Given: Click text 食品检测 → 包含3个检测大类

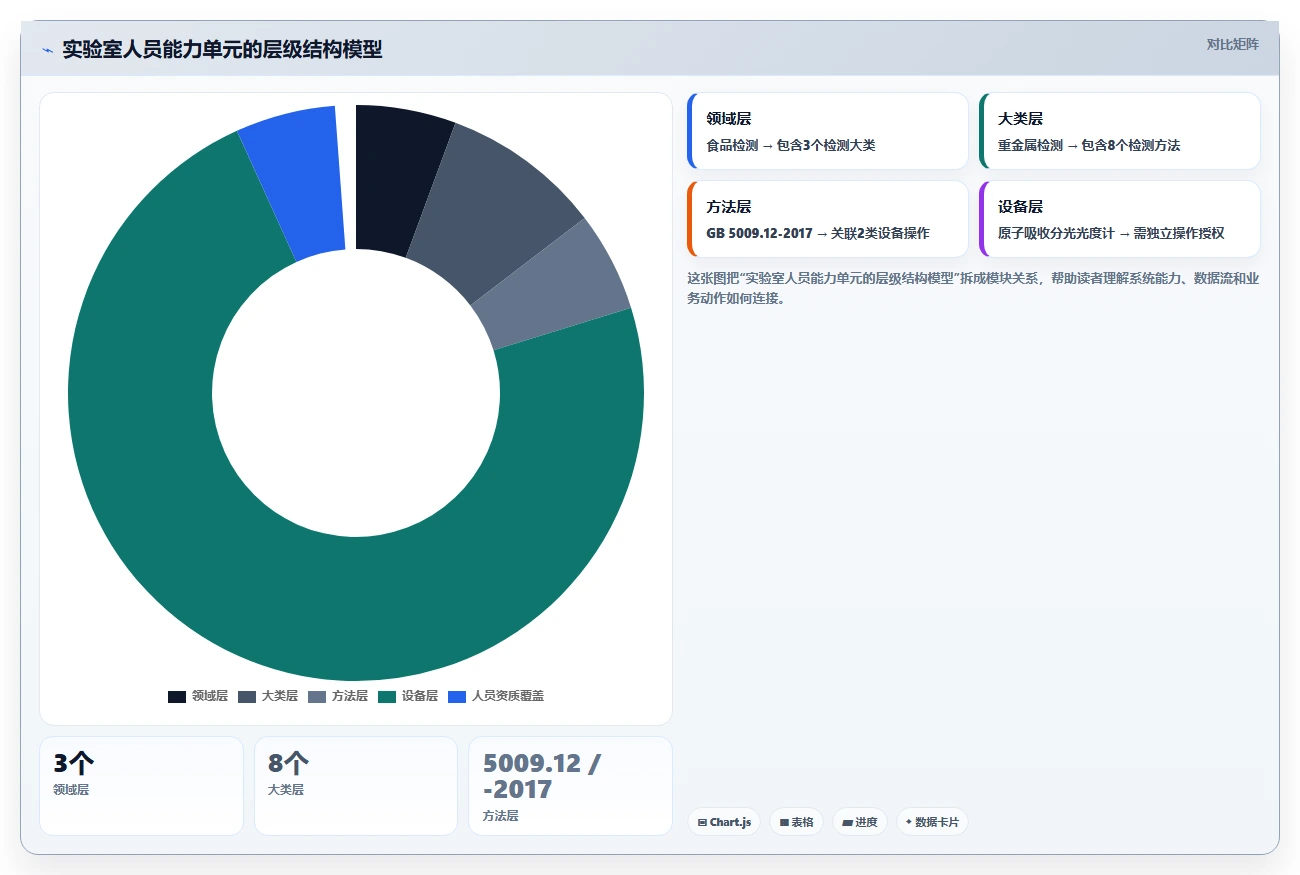Looking at the screenshot, I should click(790, 145).
